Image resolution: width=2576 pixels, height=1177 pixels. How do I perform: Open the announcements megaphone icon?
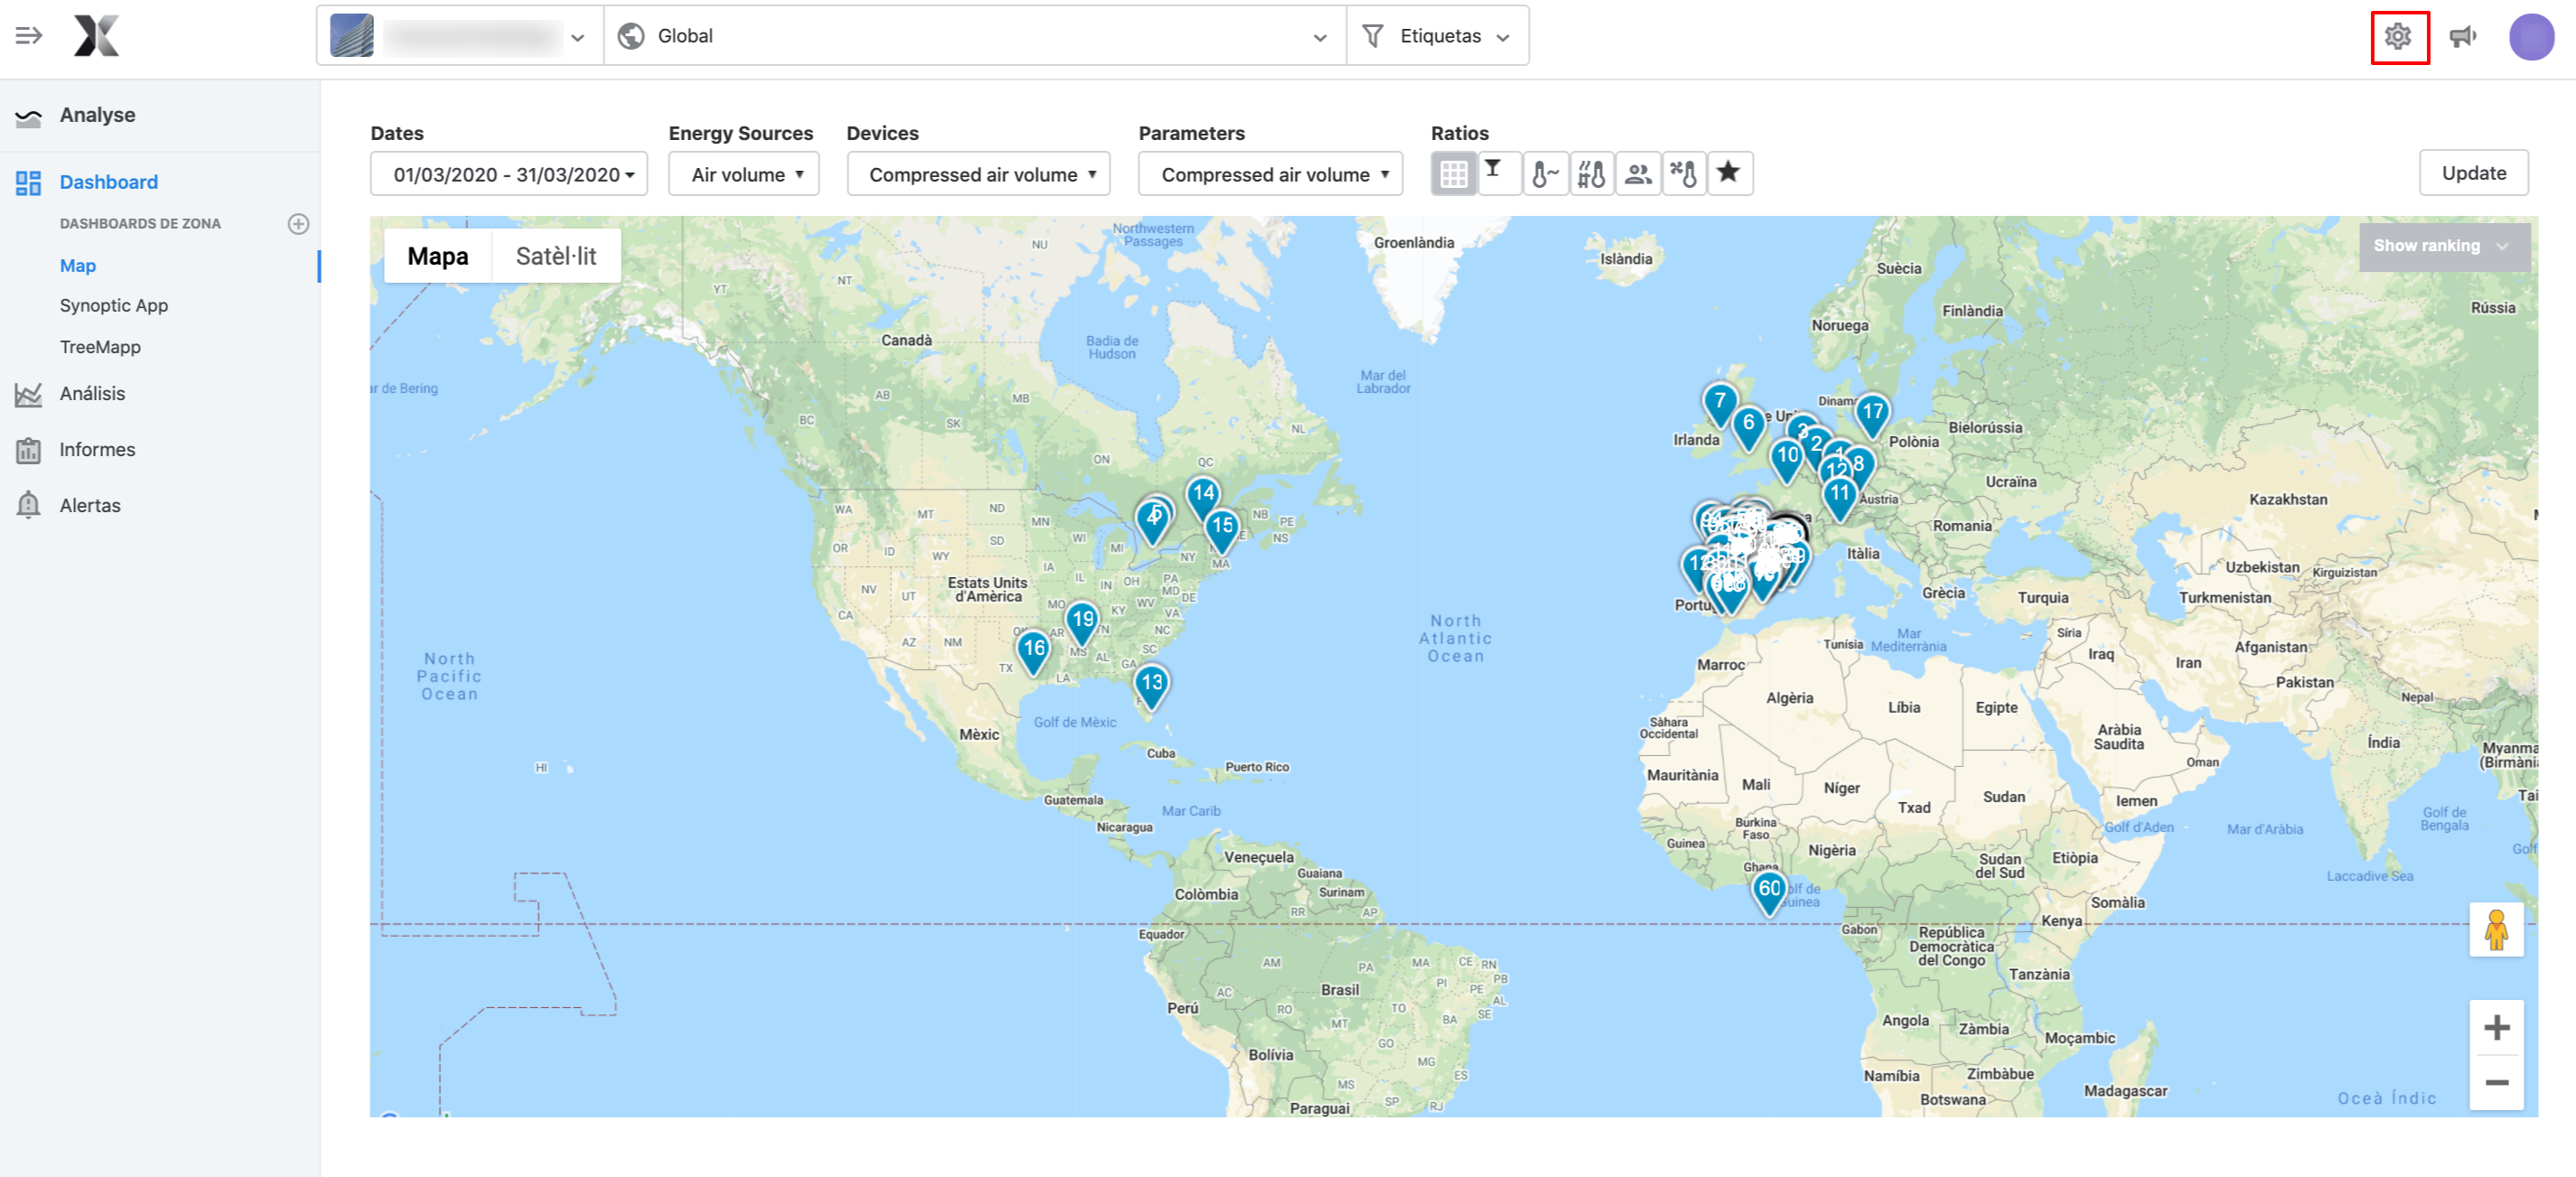(x=2462, y=37)
